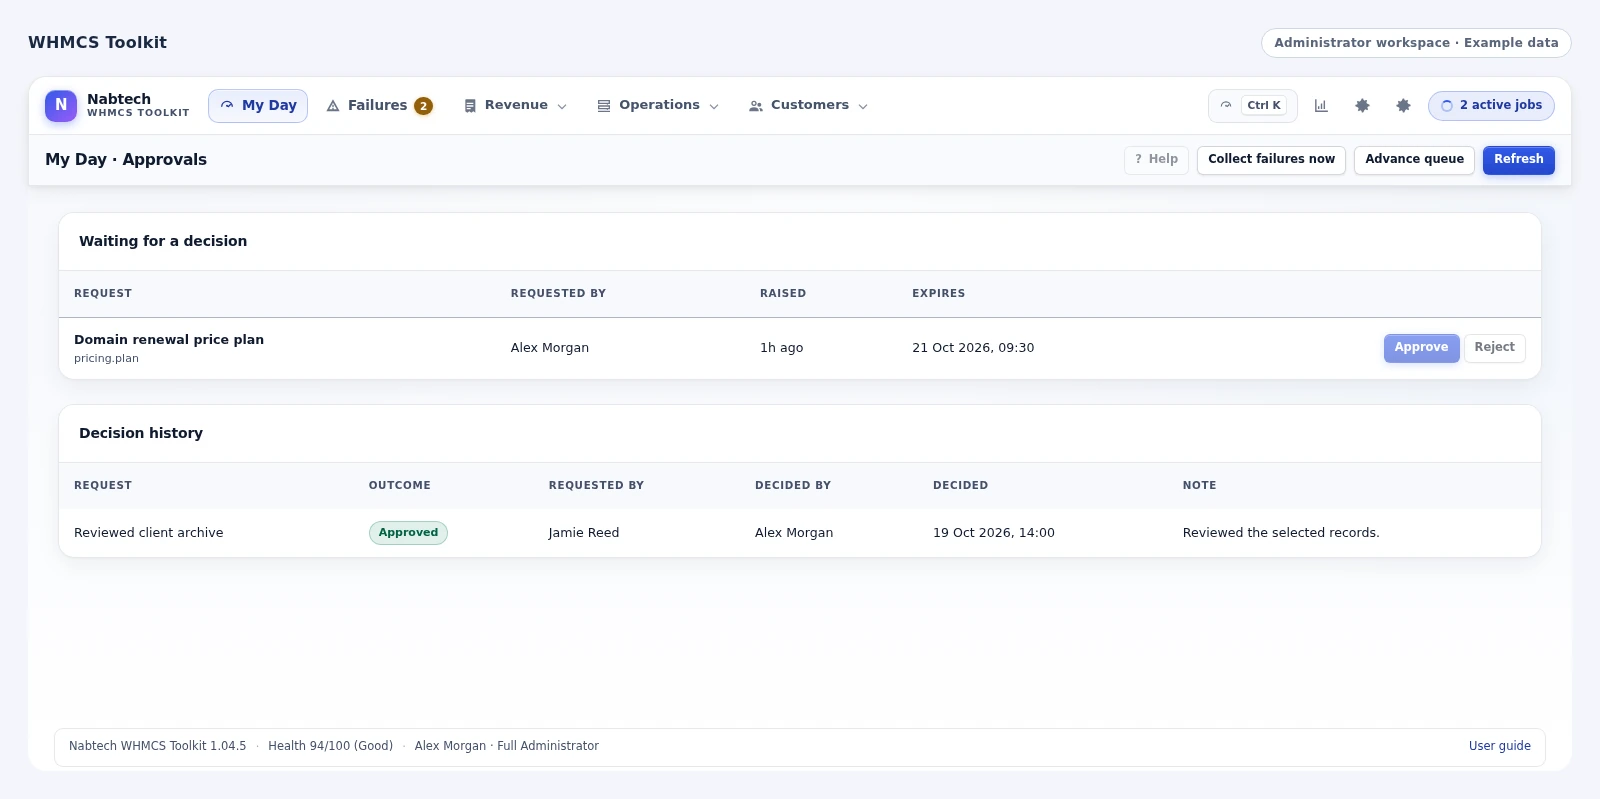Refresh the approvals page
1600x799 pixels.
[1518, 160]
